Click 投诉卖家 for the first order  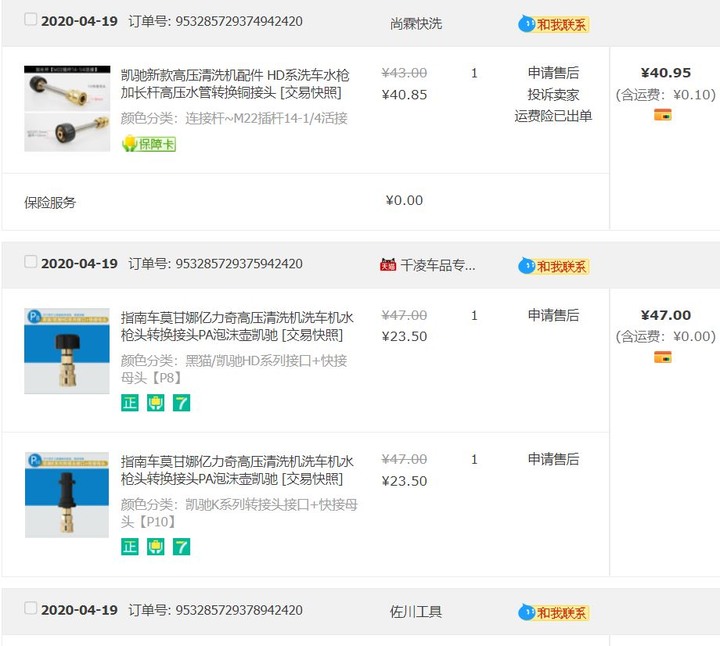click(553, 95)
